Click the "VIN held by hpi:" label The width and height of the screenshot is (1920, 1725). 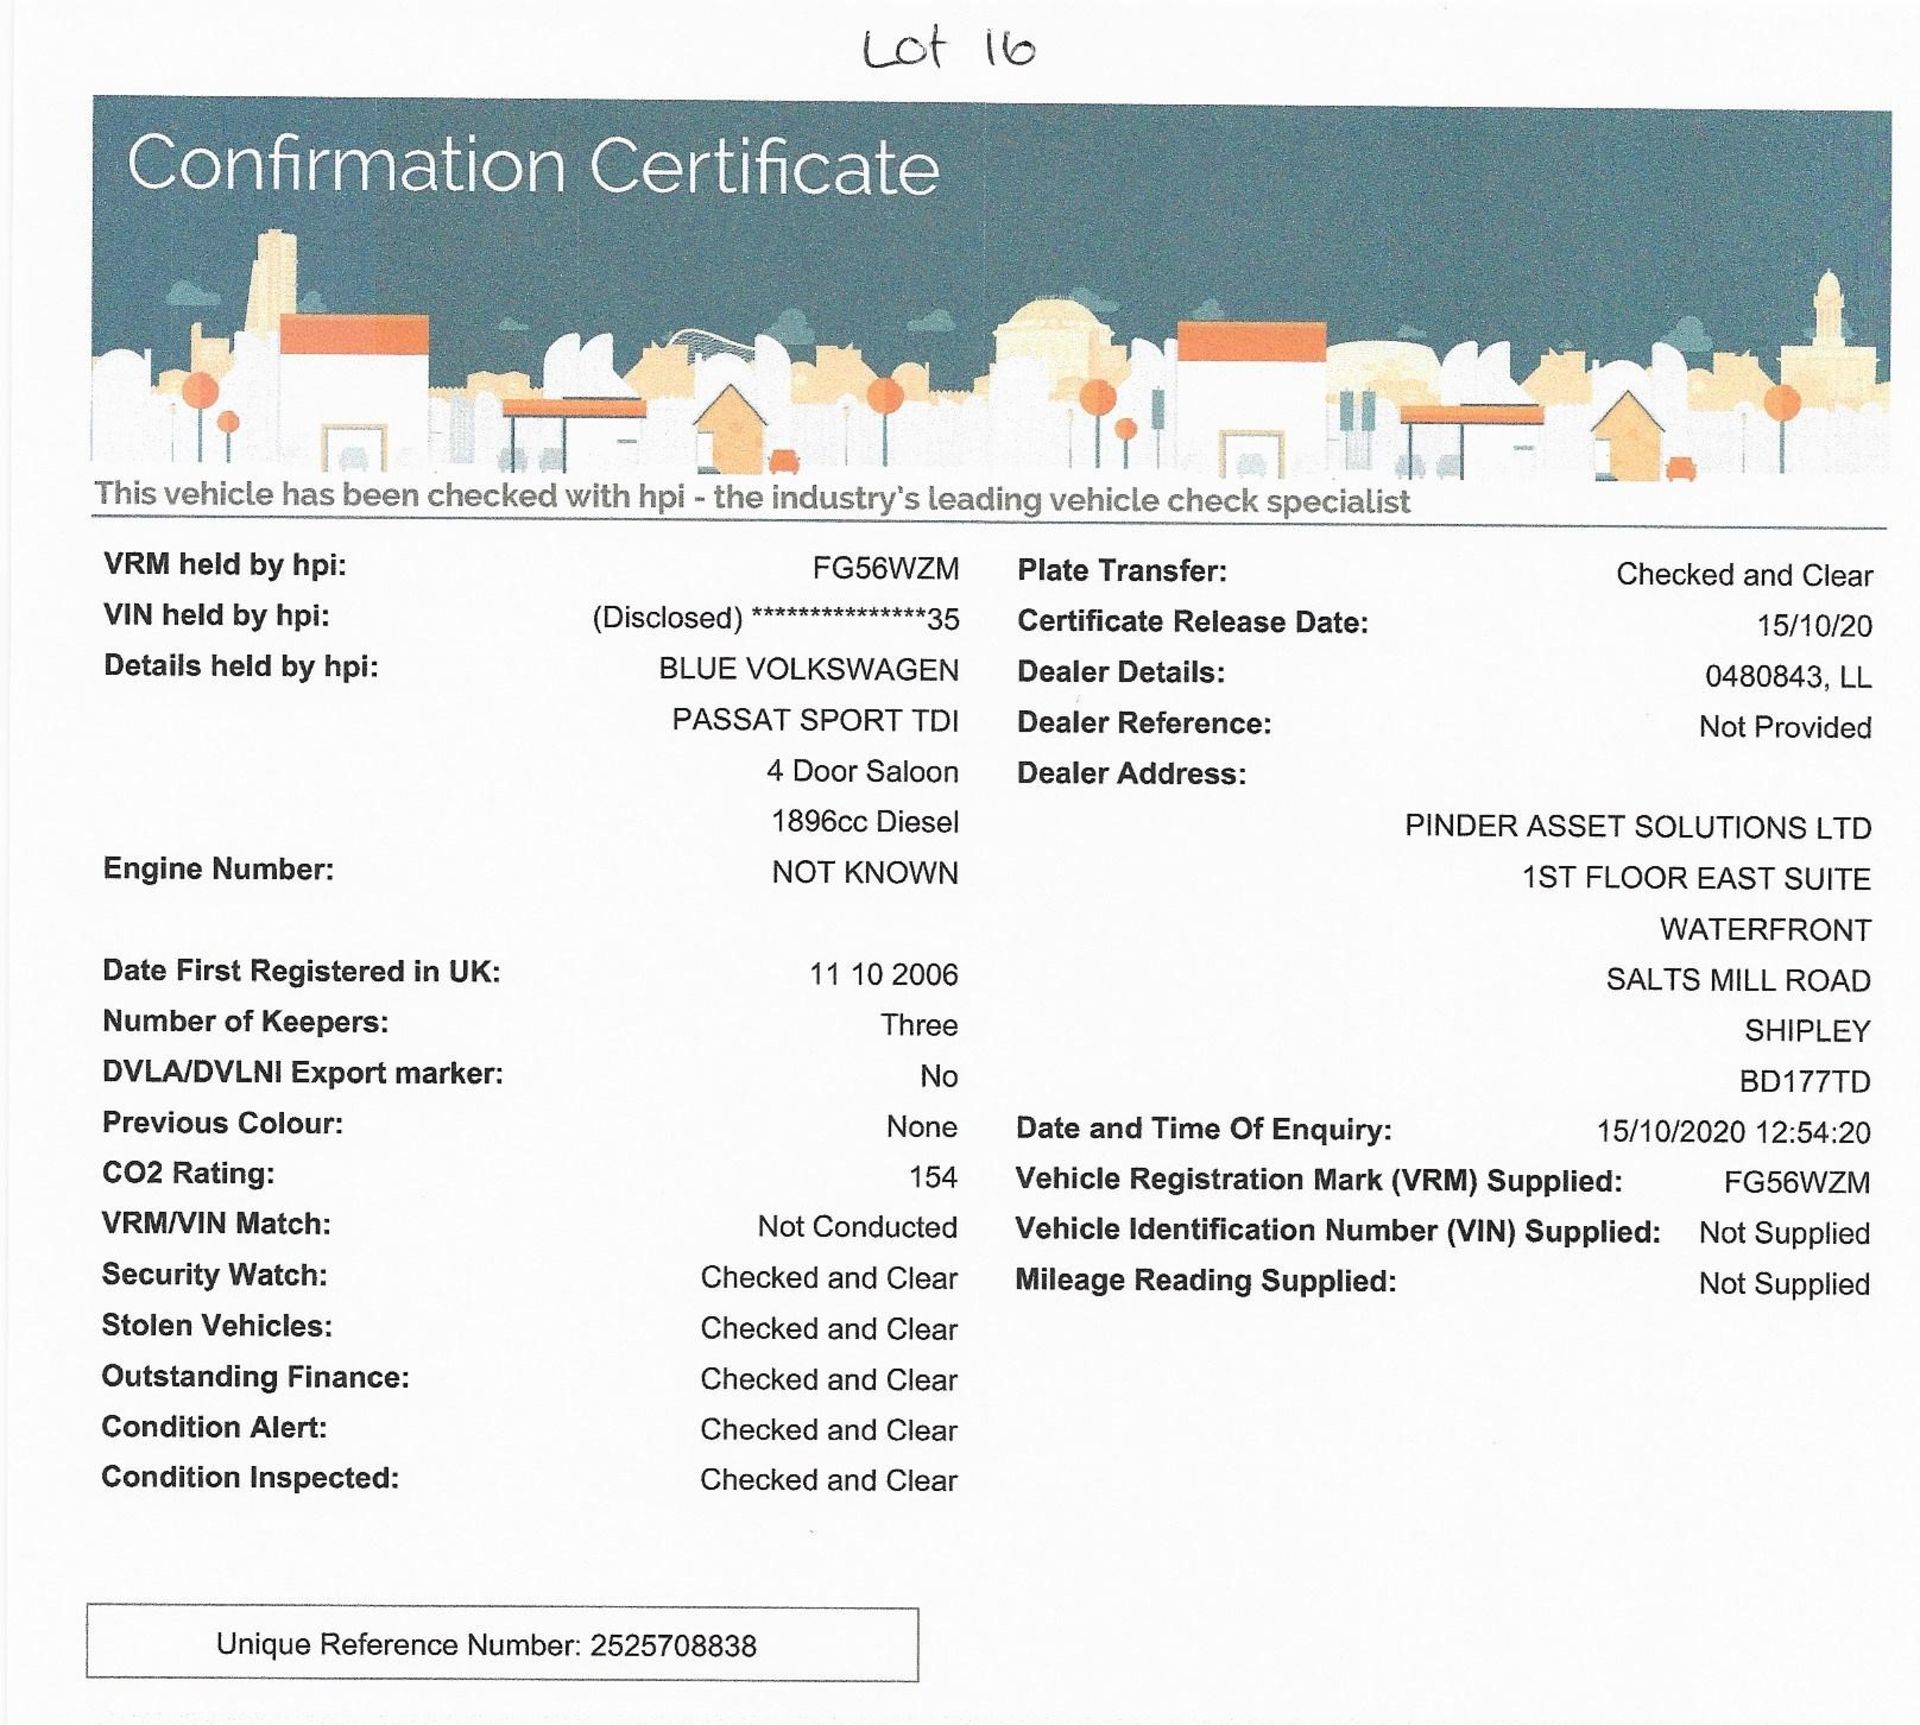click(216, 615)
